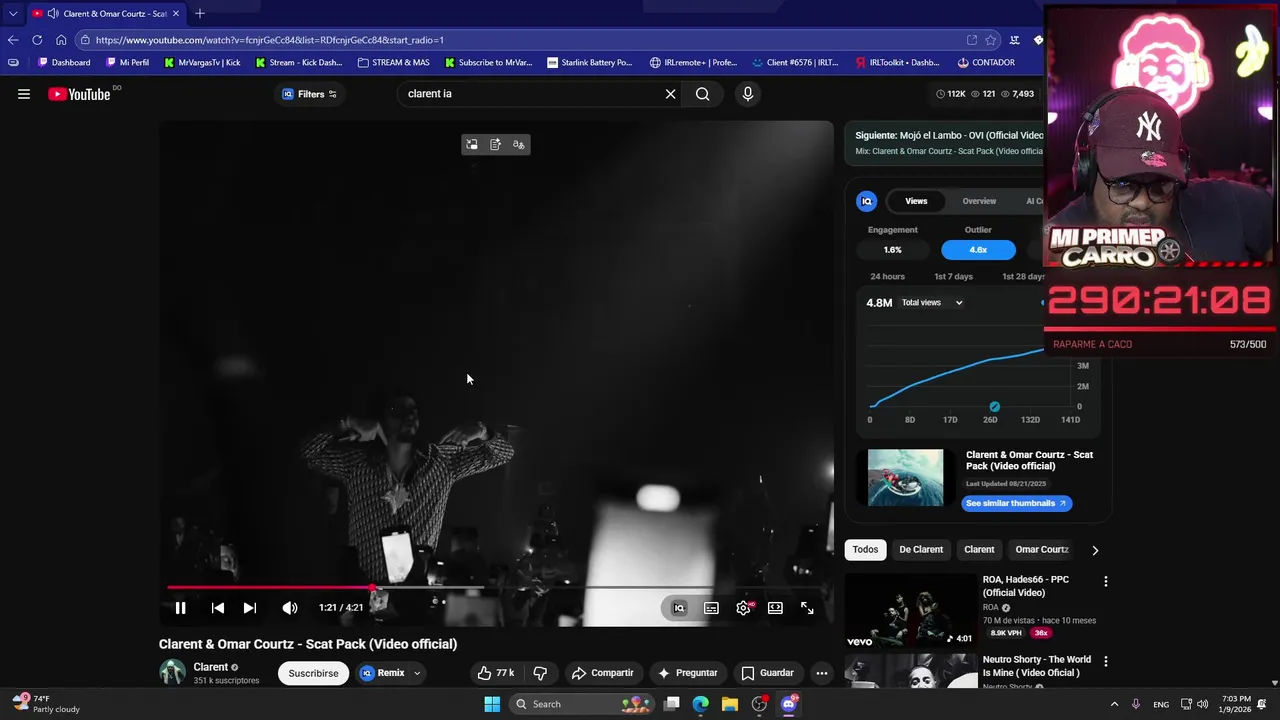The height and width of the screenshot is (720, 1280).
Task: Show hidden system tray icons chevron
Action: pyautogui.click(x=1114, y=704)
